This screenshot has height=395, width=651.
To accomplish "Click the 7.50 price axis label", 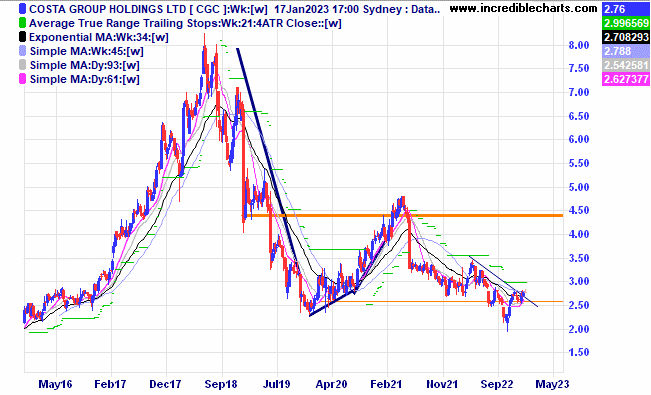I will point(579,69).
